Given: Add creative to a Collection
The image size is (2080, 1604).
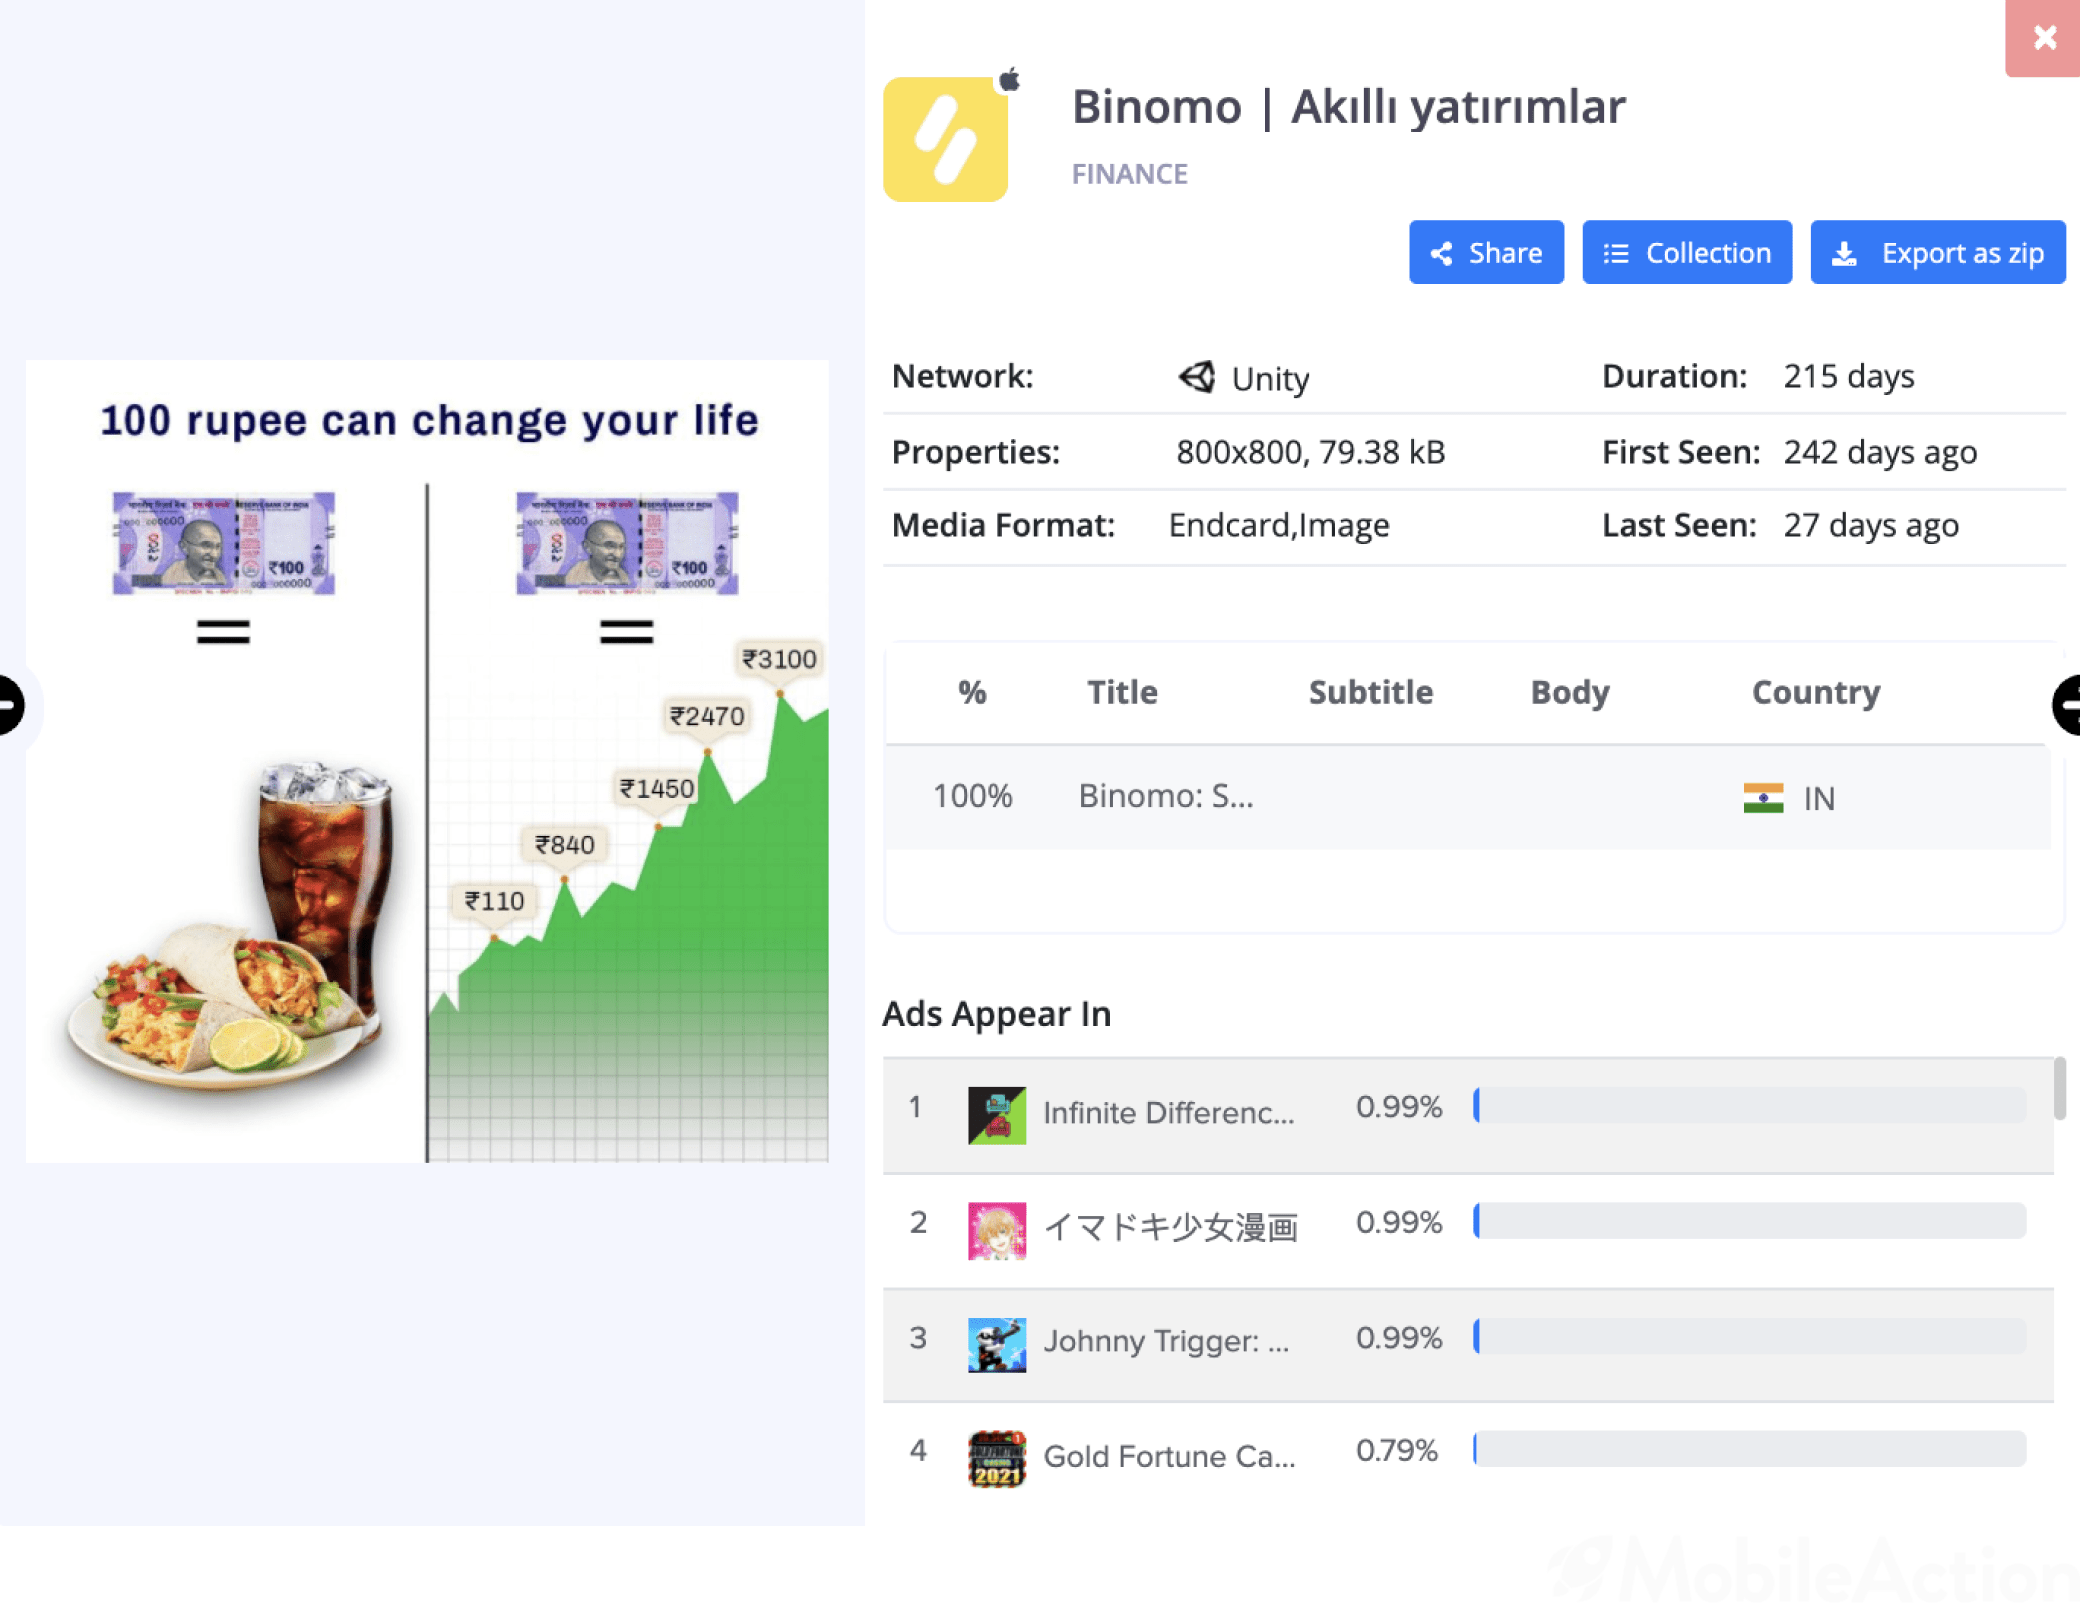Looking at the screenshot, I should coord(1687,252).
